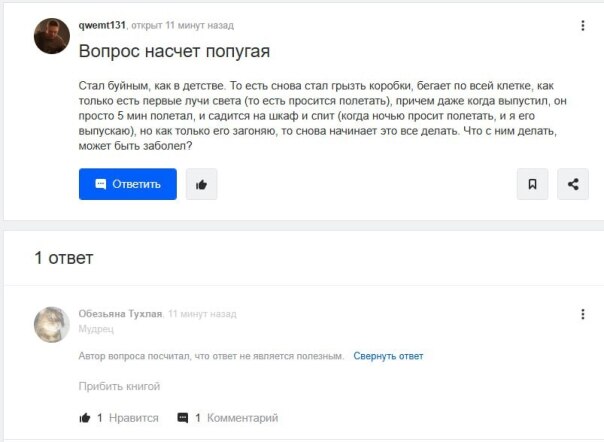604x442 pixels.
Task: Open the Обезьяна Тухлая profile link
Action: click(120, 314)
